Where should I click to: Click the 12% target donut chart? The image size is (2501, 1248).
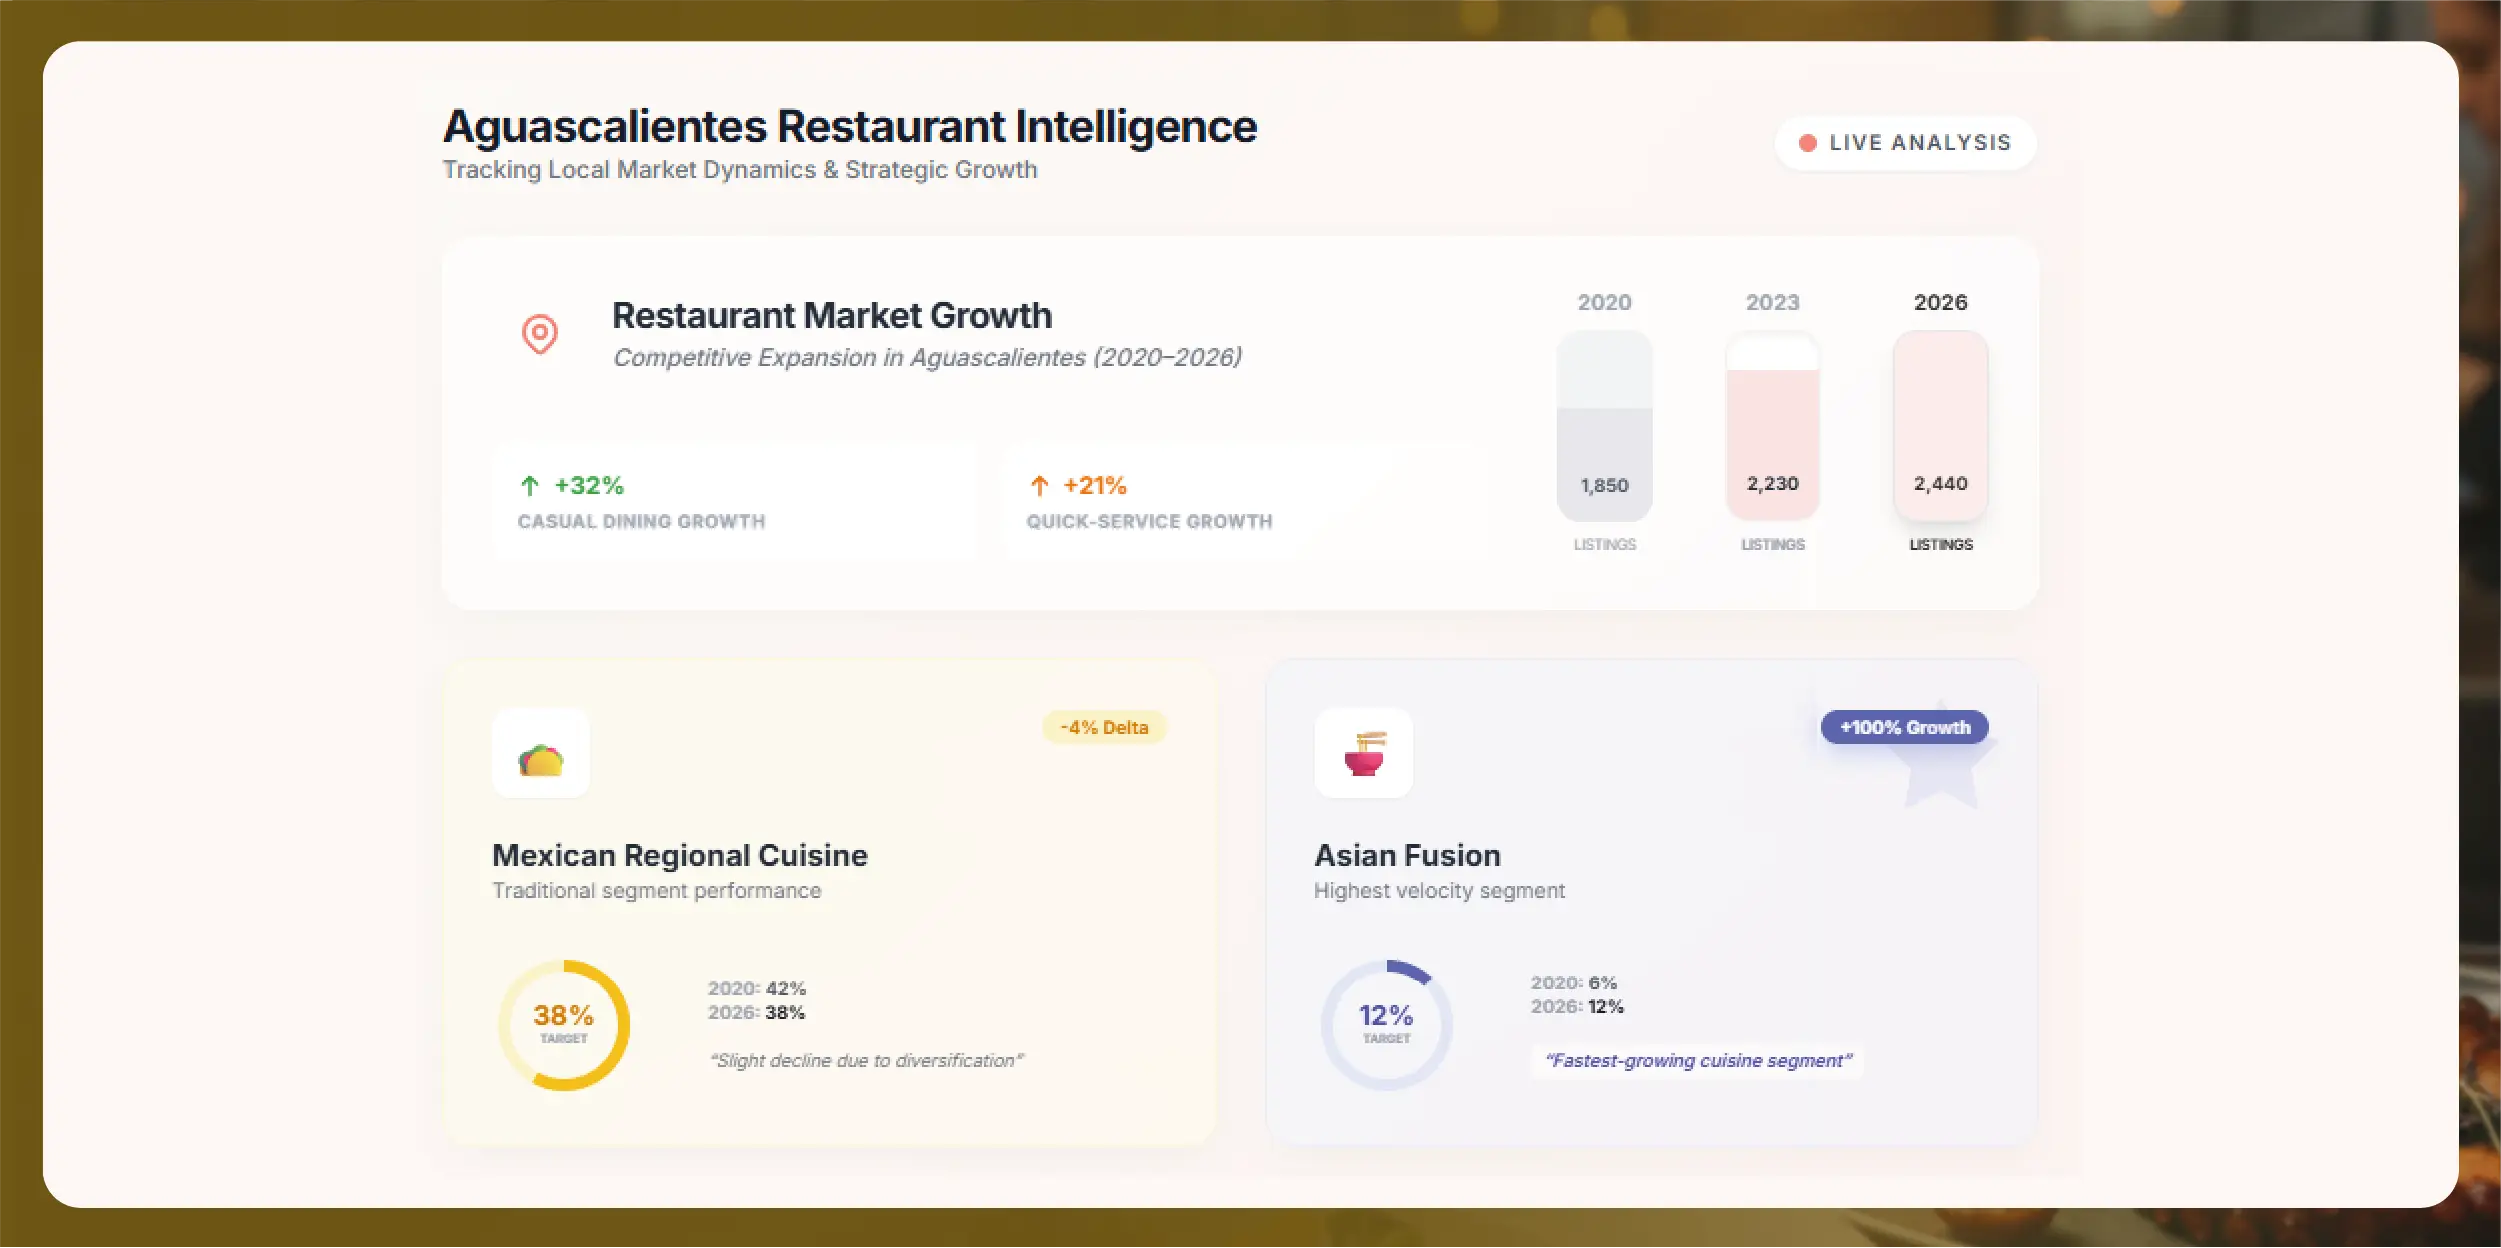click(x=1386, y=1025)
